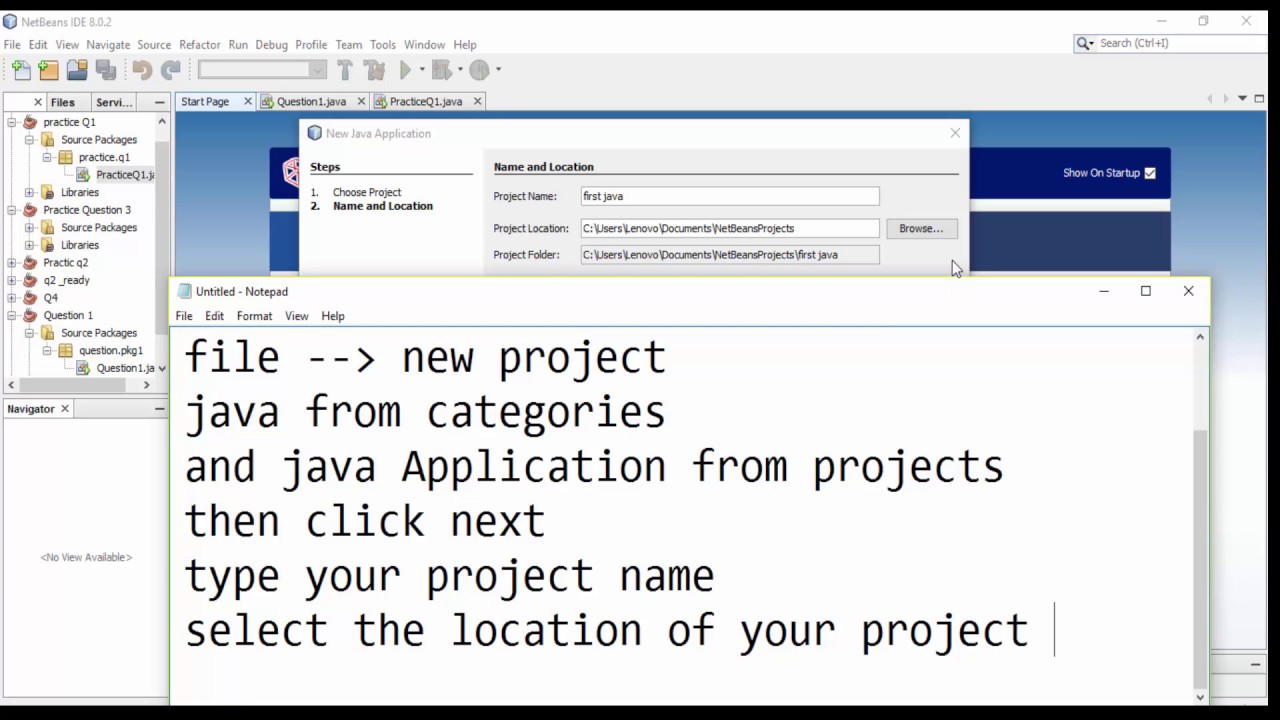1280x720 pixels.
Task: Expand the q2 _ready project node
Action: (x=12, y=280)
